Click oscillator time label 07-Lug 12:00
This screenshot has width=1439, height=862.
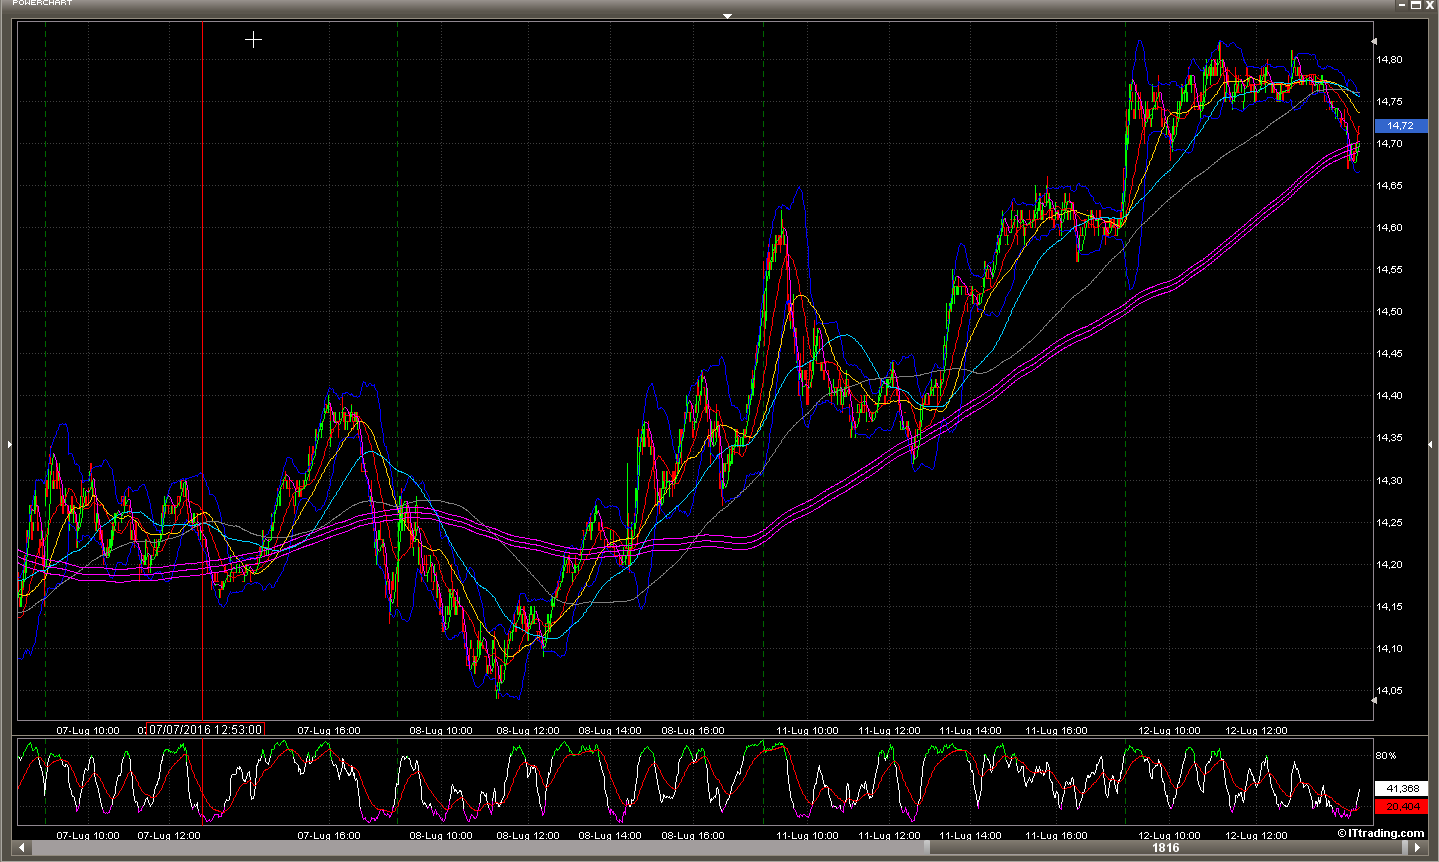pos(169,835)
